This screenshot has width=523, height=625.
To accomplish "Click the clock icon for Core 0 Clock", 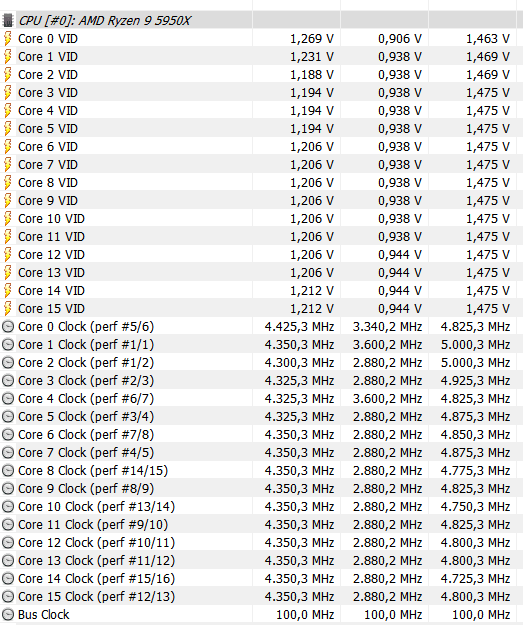I will 8,327.
